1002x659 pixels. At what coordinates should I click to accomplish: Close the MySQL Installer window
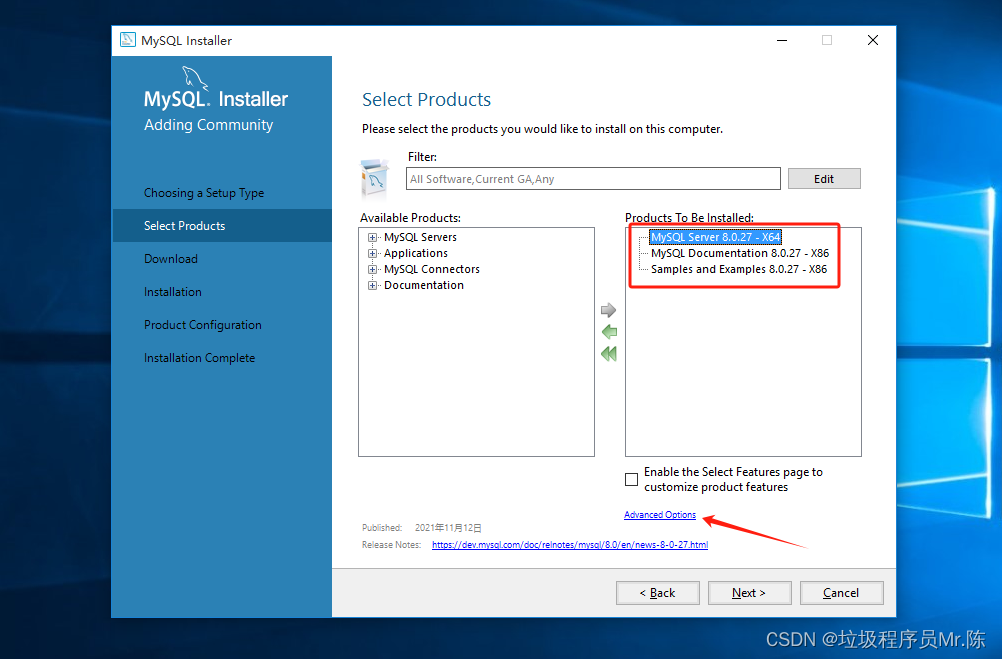[873, 40]
